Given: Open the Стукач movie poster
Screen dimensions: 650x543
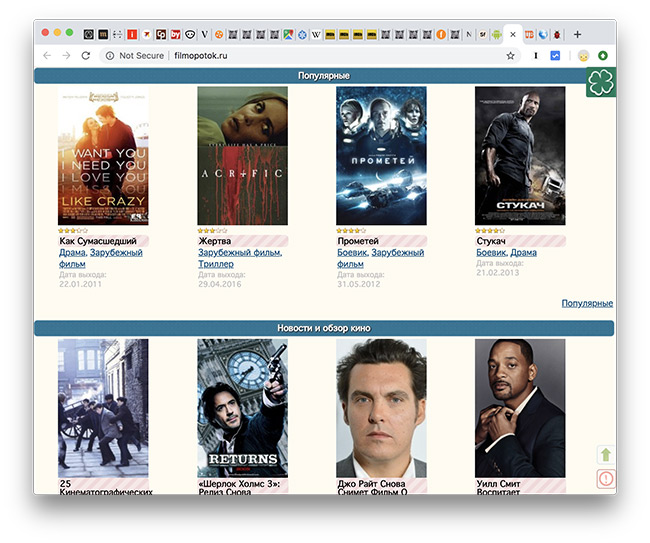Looking at the screenshot, I should tap(520, 156).
